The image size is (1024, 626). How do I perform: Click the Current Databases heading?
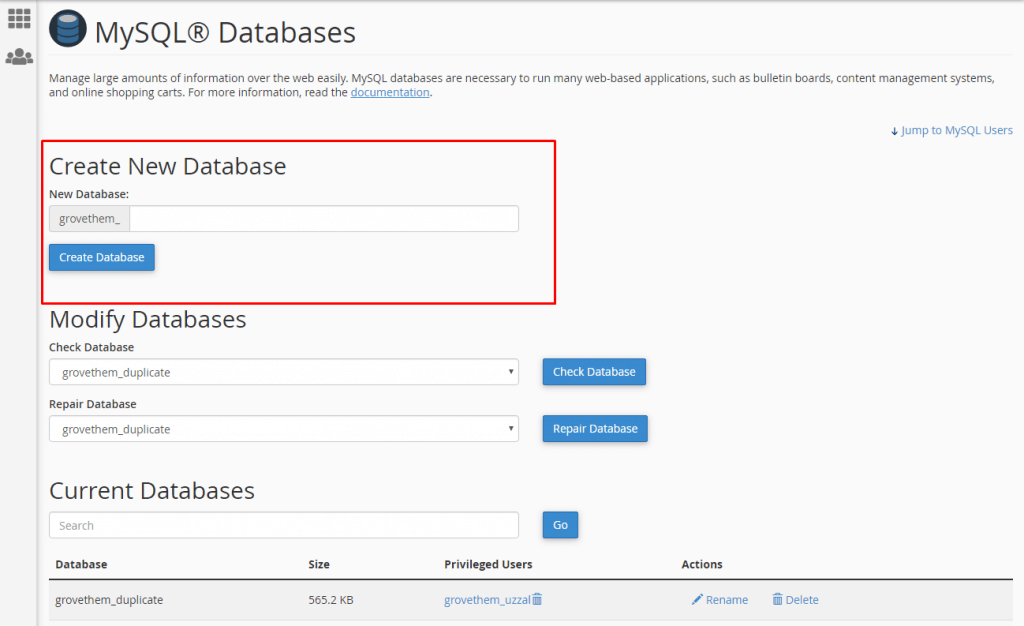coord(152,490)
